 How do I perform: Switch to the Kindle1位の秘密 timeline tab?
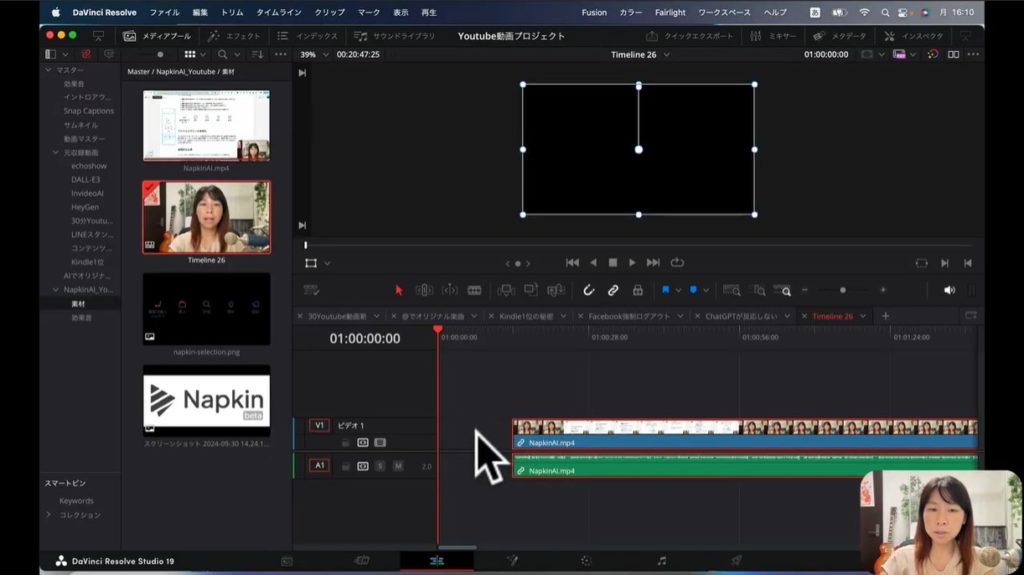[525, 316]
